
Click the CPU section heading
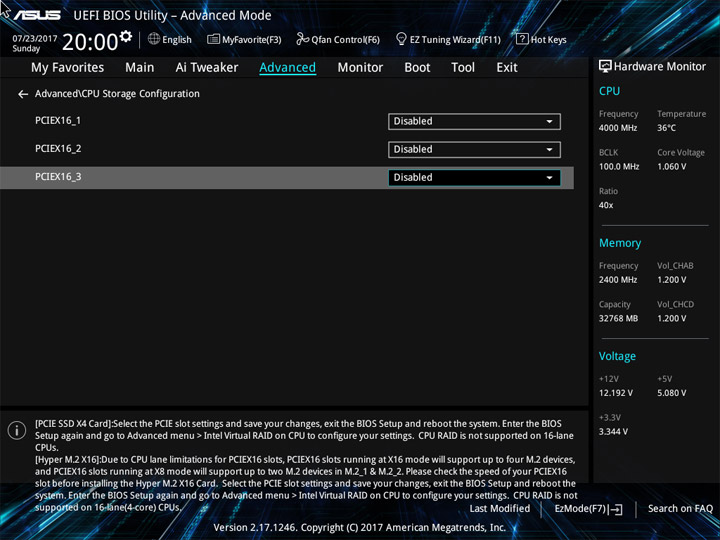click(609, 91)
